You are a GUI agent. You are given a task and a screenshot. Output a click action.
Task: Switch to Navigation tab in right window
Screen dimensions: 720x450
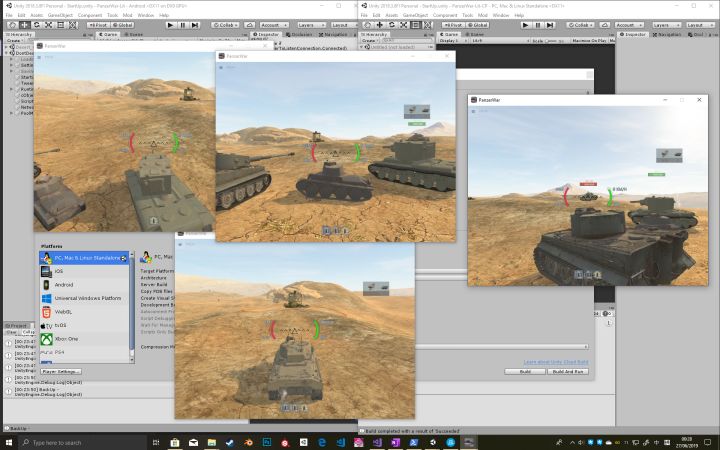pos(666,34)
